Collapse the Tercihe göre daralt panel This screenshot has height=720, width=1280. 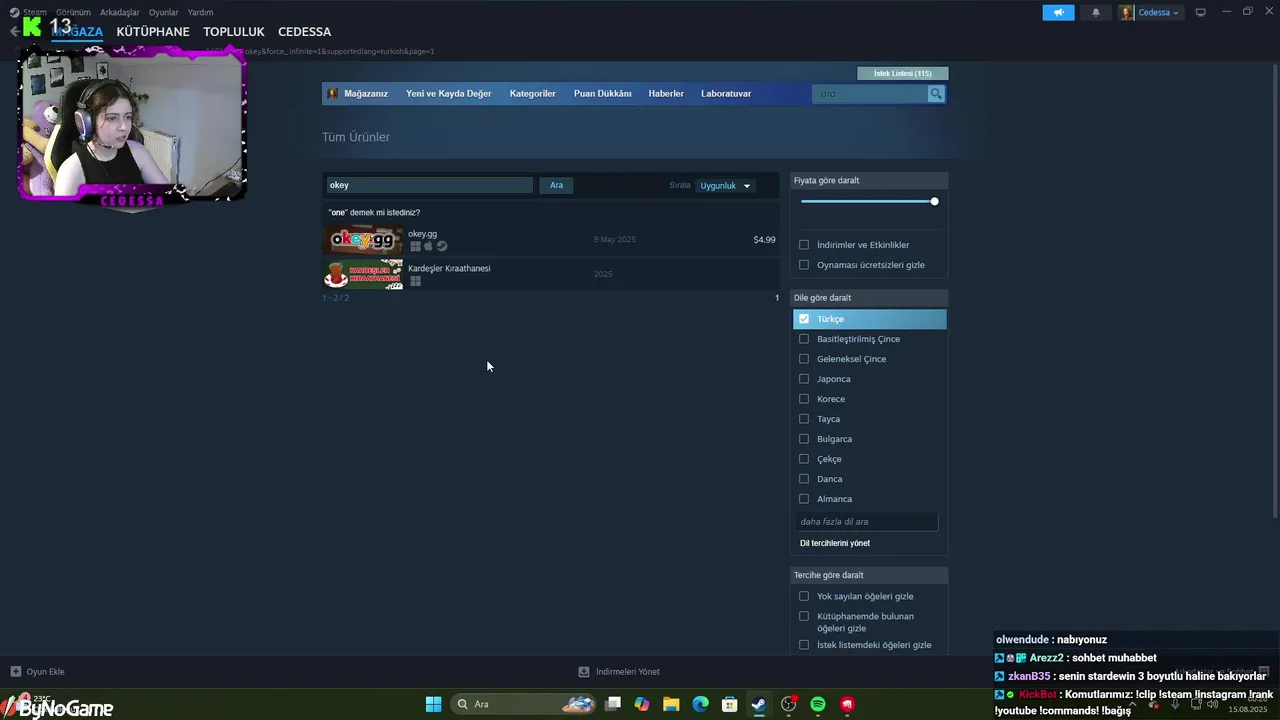tap(869, 575)
